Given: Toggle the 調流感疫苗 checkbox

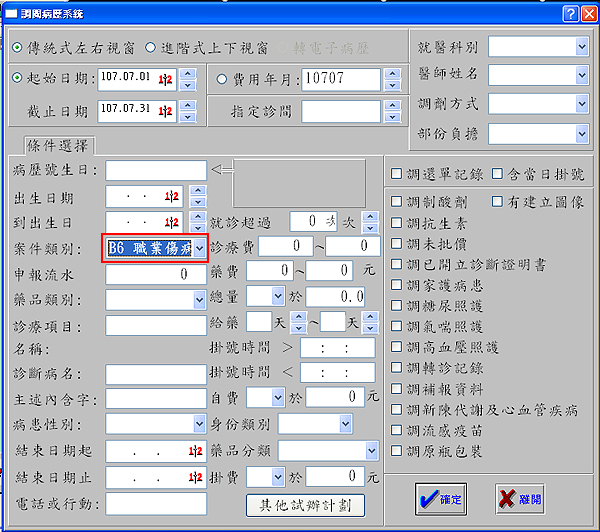Looking at the screenshot, I should coord(398,431).
